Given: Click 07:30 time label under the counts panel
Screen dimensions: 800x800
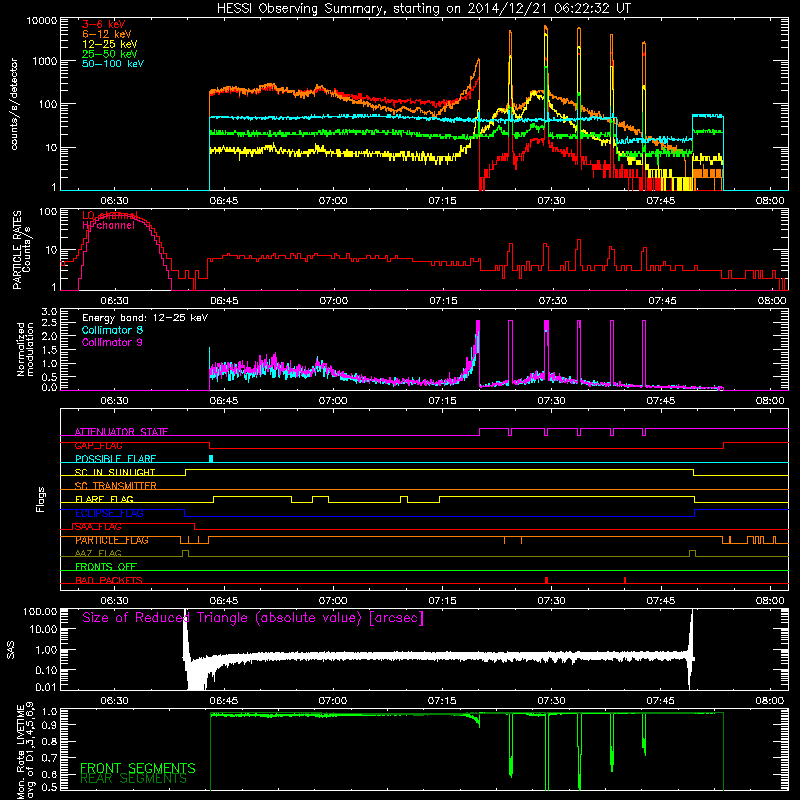Looking at the screenshot, I should coord(552,201).
